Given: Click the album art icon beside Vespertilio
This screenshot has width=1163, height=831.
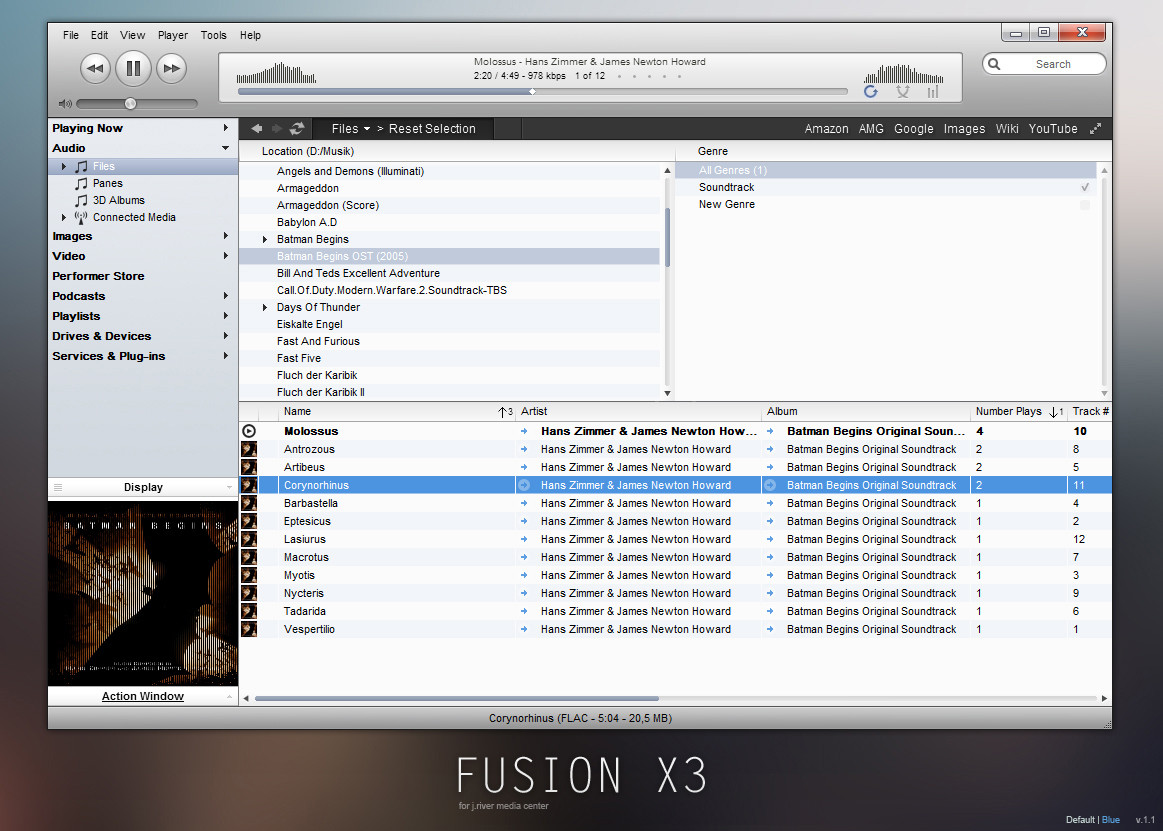Looking at the screenshot, I should 249,629.
